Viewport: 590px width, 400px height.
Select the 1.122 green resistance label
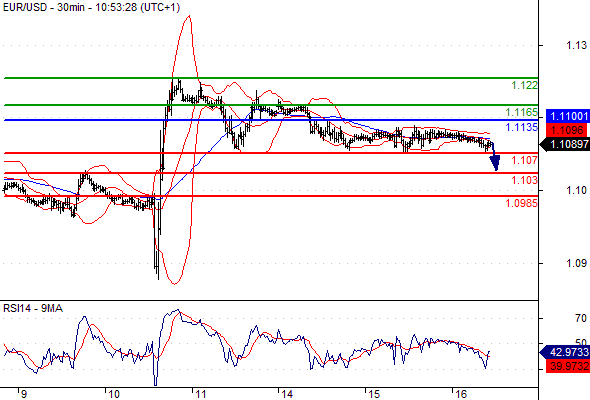525,86
